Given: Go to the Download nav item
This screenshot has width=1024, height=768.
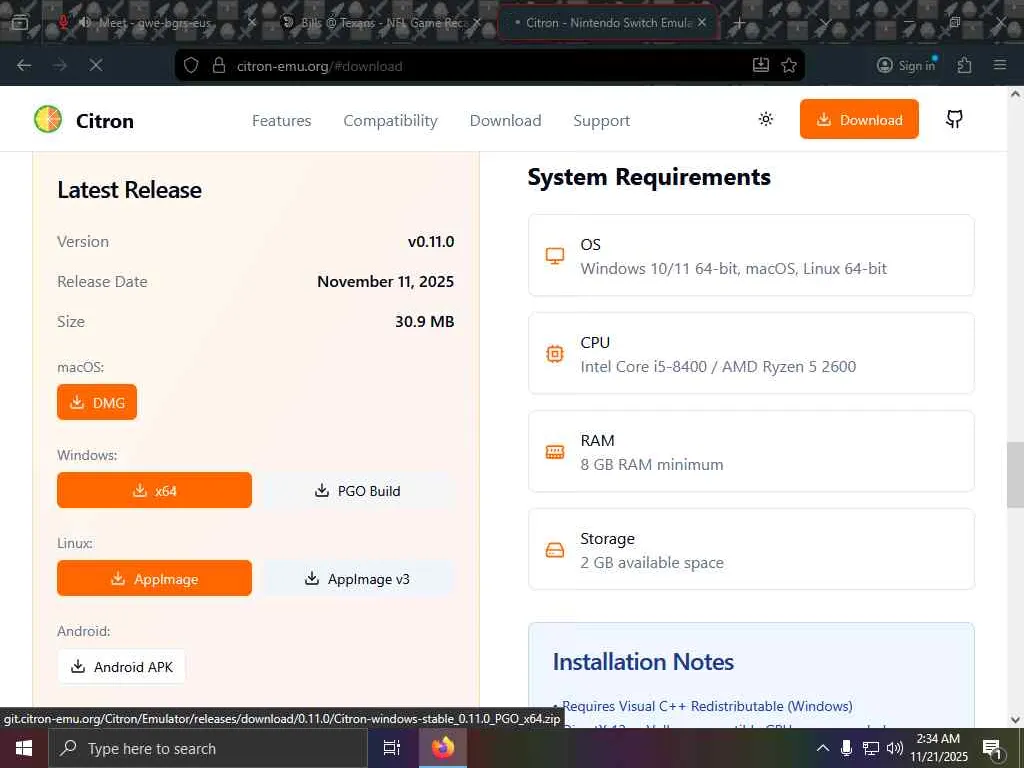Looking at the screenshot, I should click(x=505, y=121).
